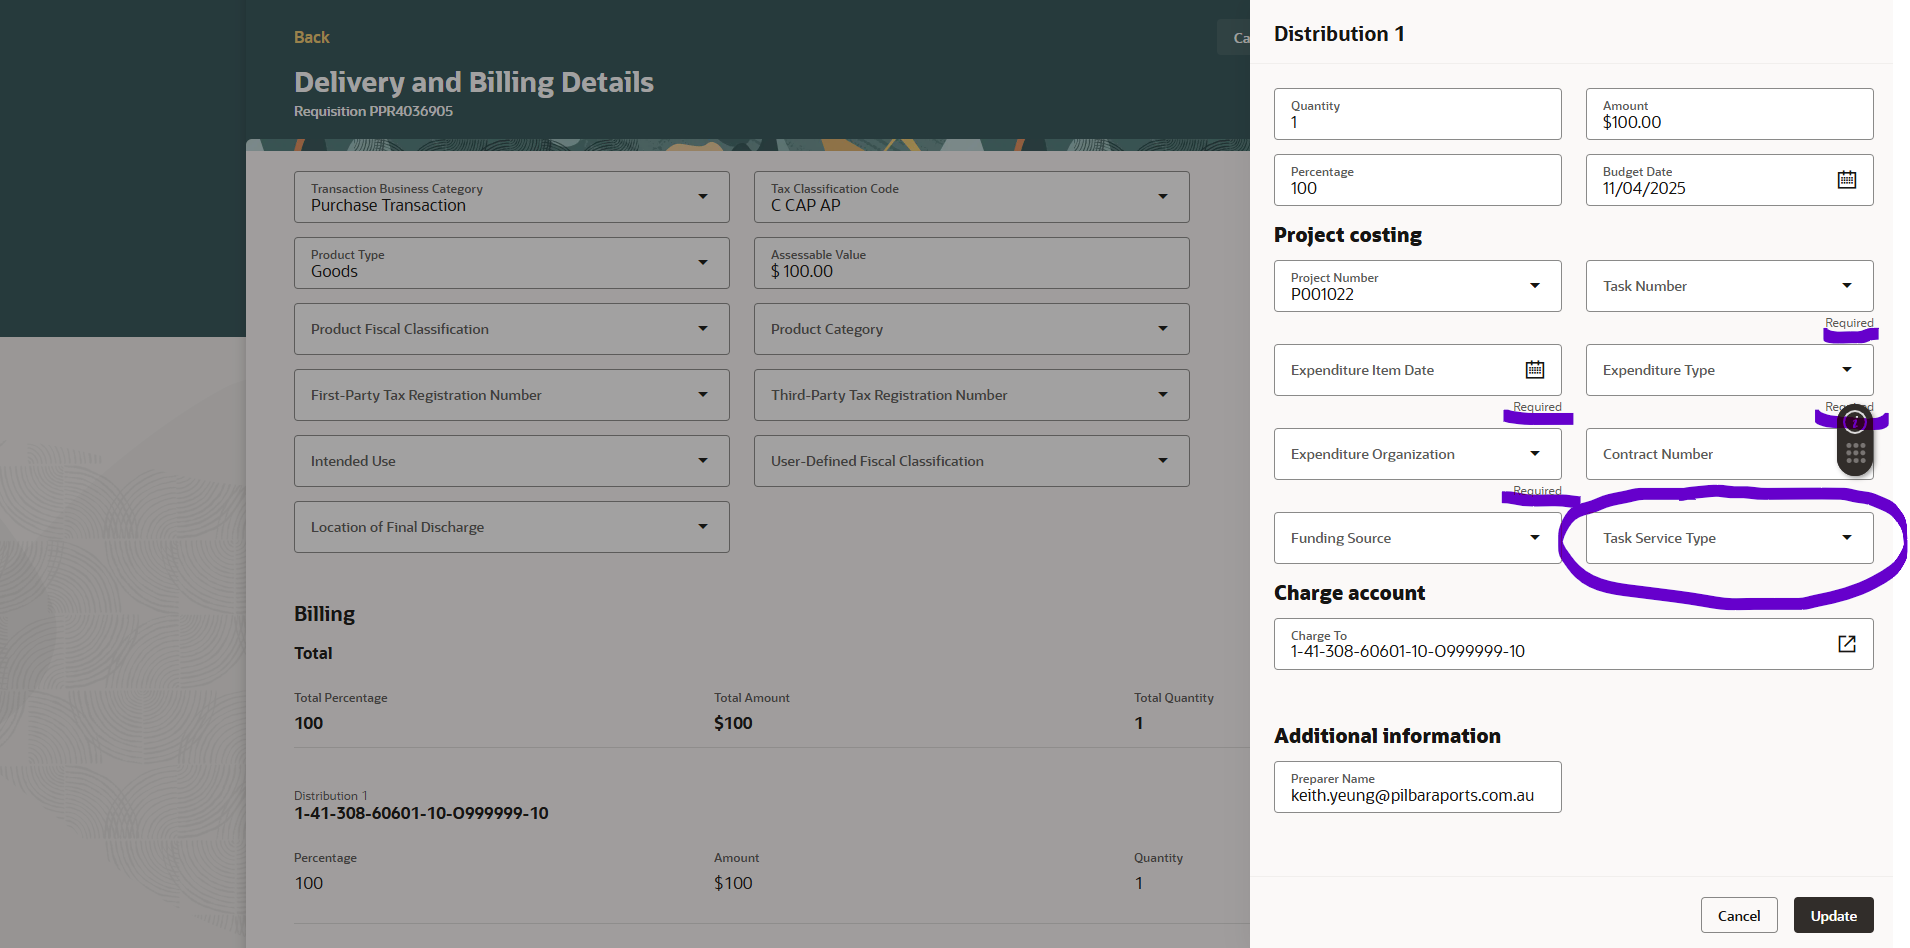The height and width of the screenshot is (948, 1910).
Task: Expand the Expenditure Organization dropdown
Action: [1535, 453]
